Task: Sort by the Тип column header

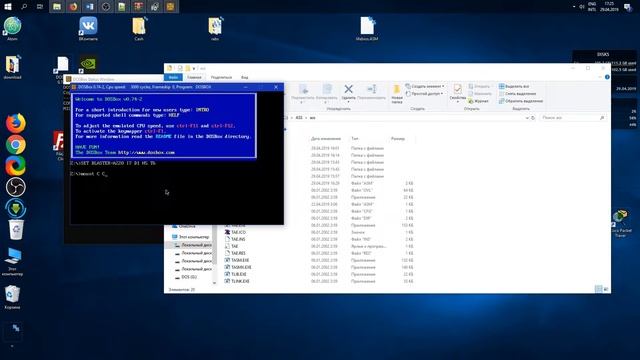Action: [x=355, y=139]
